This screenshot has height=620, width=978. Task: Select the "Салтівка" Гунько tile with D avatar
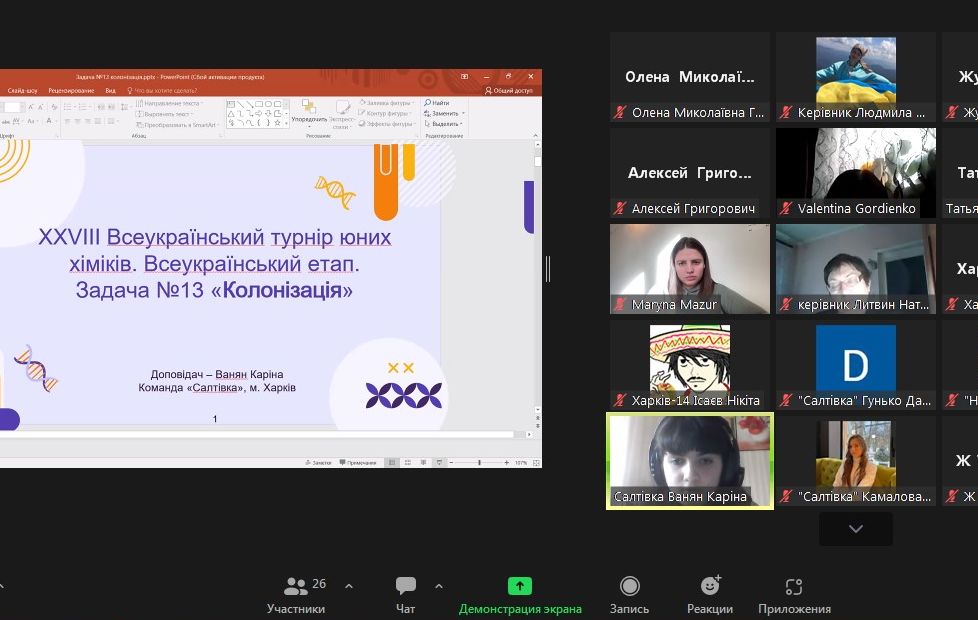(856, 365)
